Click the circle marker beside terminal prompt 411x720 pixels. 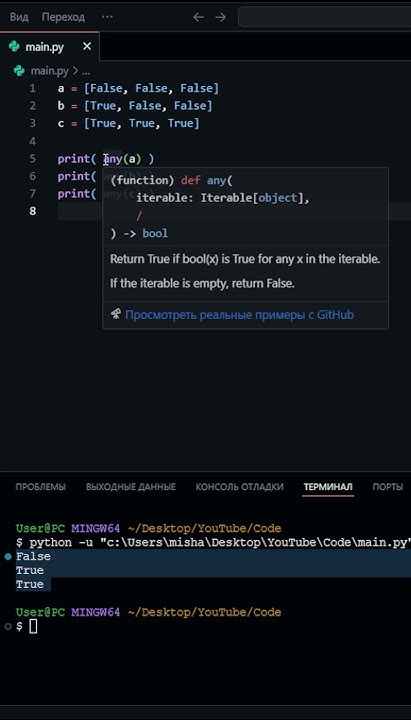[x=8, y=626]
